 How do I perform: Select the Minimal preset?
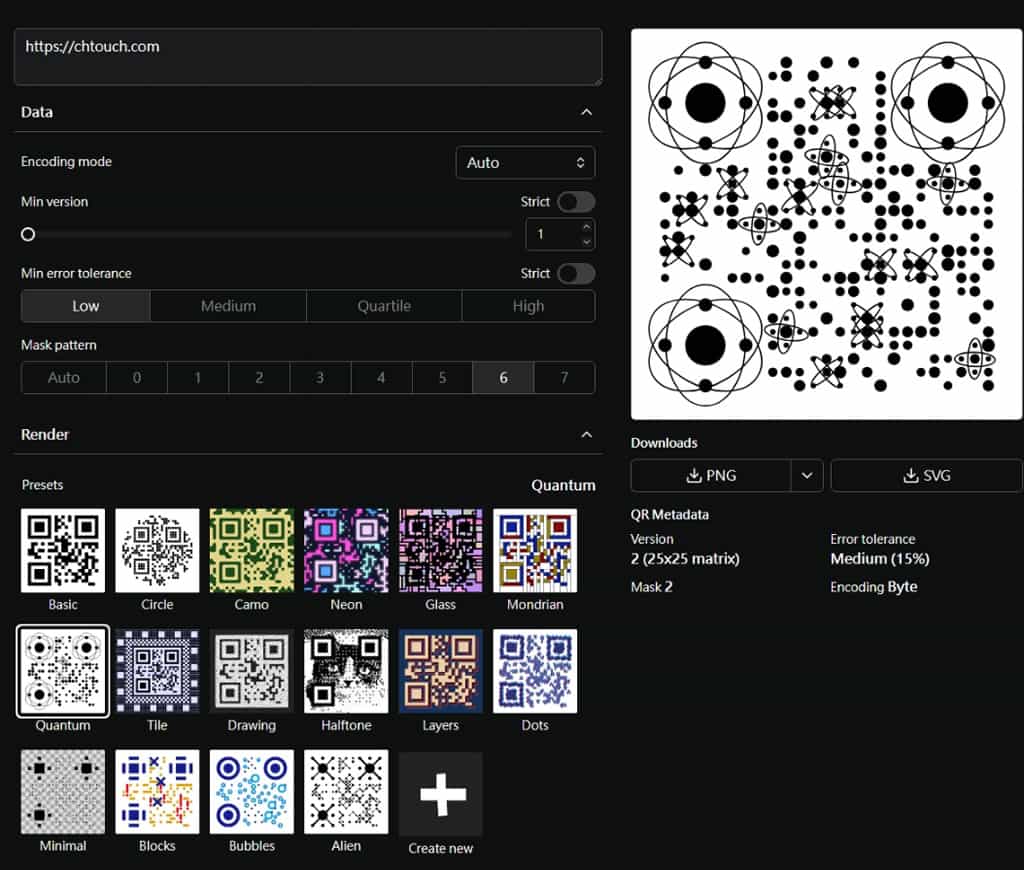63,792
